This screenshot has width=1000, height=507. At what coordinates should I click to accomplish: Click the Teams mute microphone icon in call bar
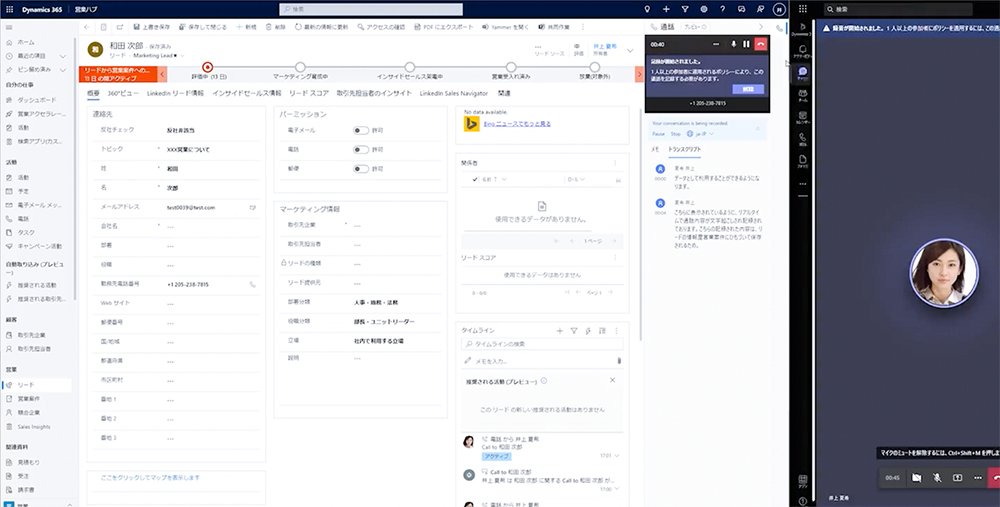click(x=937, y=477)
